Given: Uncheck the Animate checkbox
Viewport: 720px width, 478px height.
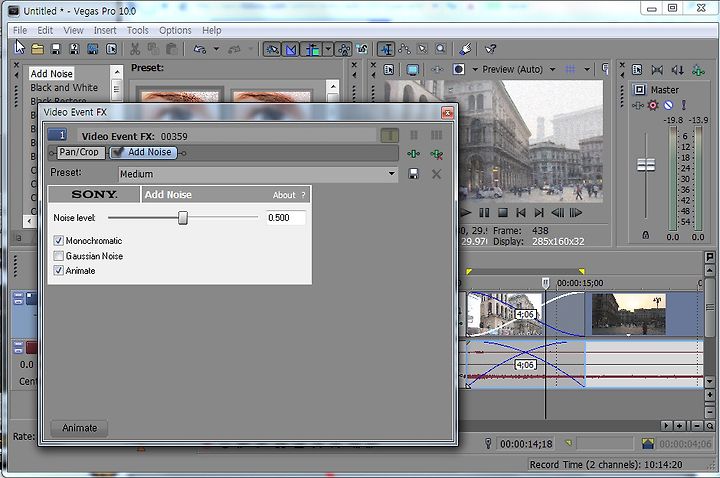Looking at the screenshot, I should tap(58, 270).
